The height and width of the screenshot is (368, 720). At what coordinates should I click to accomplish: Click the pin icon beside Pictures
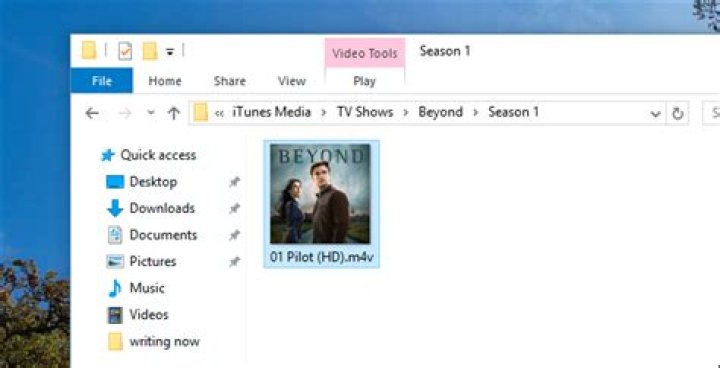(x=235, y=262)
